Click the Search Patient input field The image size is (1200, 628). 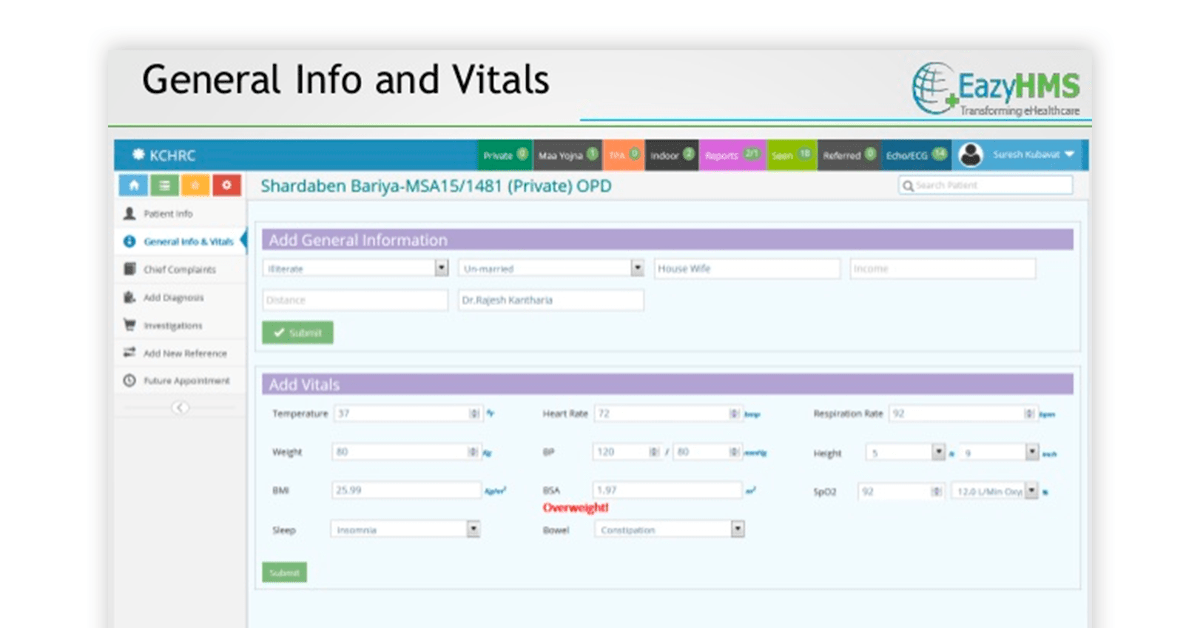tap(985, 185)
